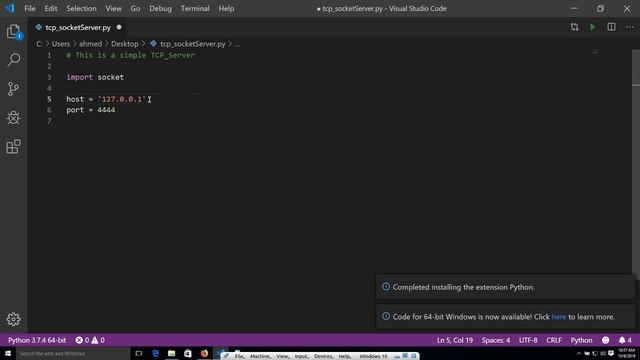
Task: Open notifications bell in status bar
Action: (x=625, y=340)
